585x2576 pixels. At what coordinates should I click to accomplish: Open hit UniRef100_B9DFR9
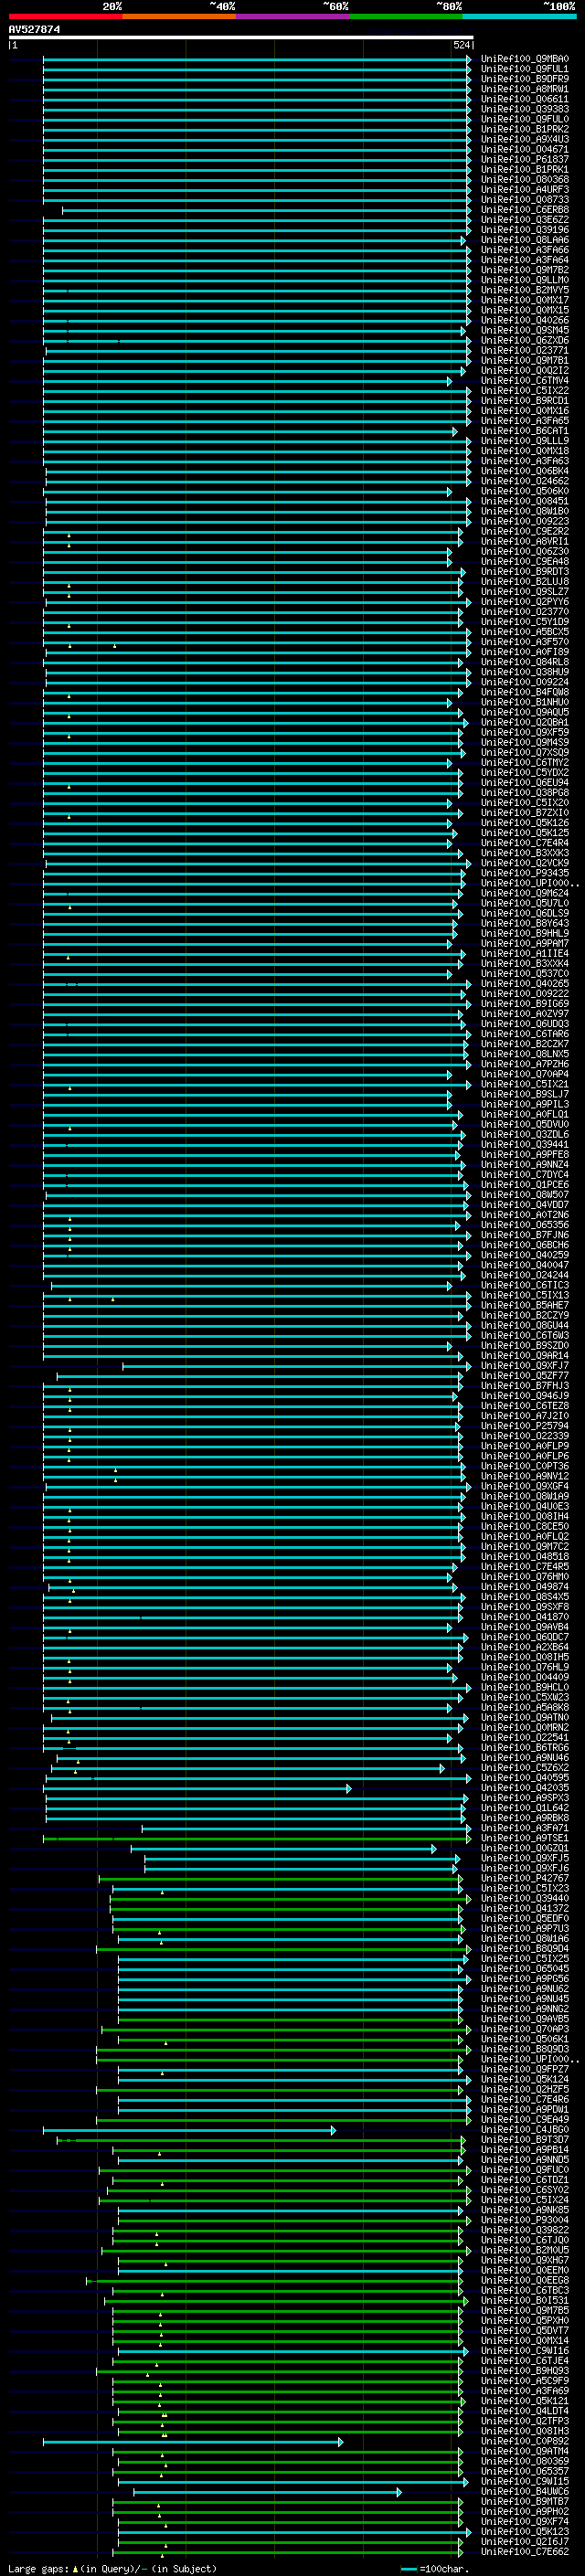point(524,79)
